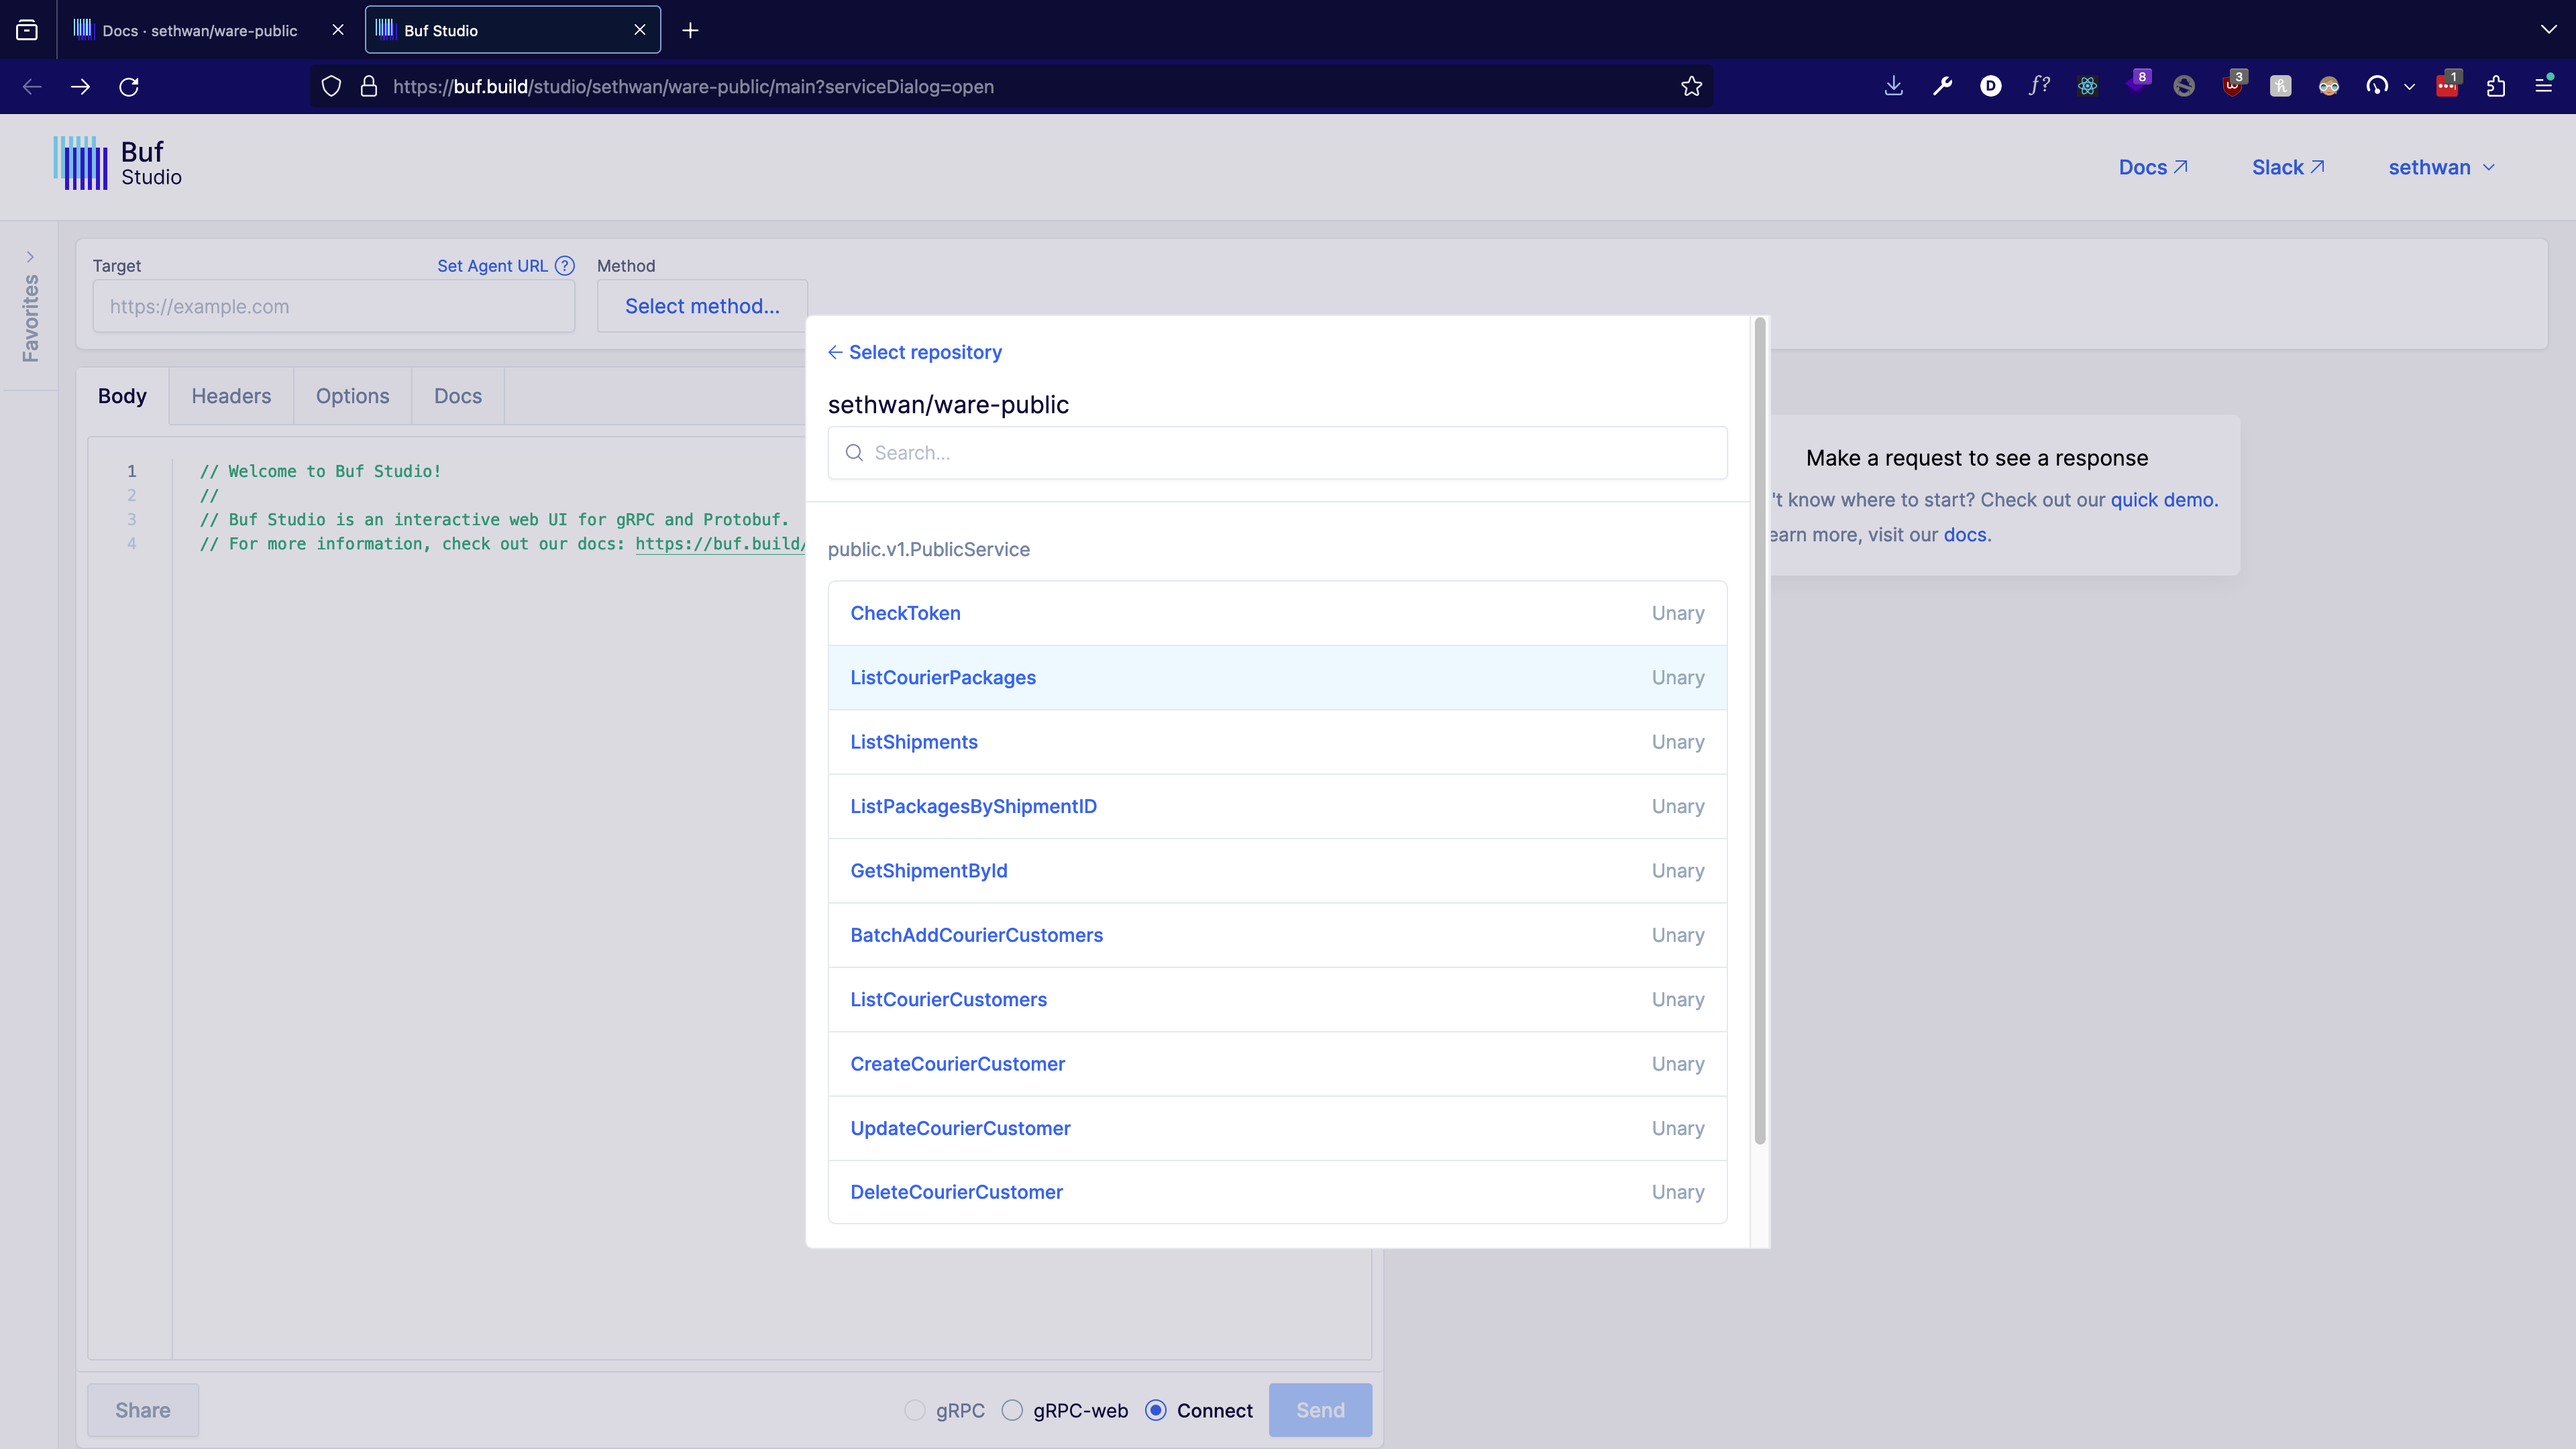Open the browser hamburger menu
2576x1449 pixels.
point(2544,86)
